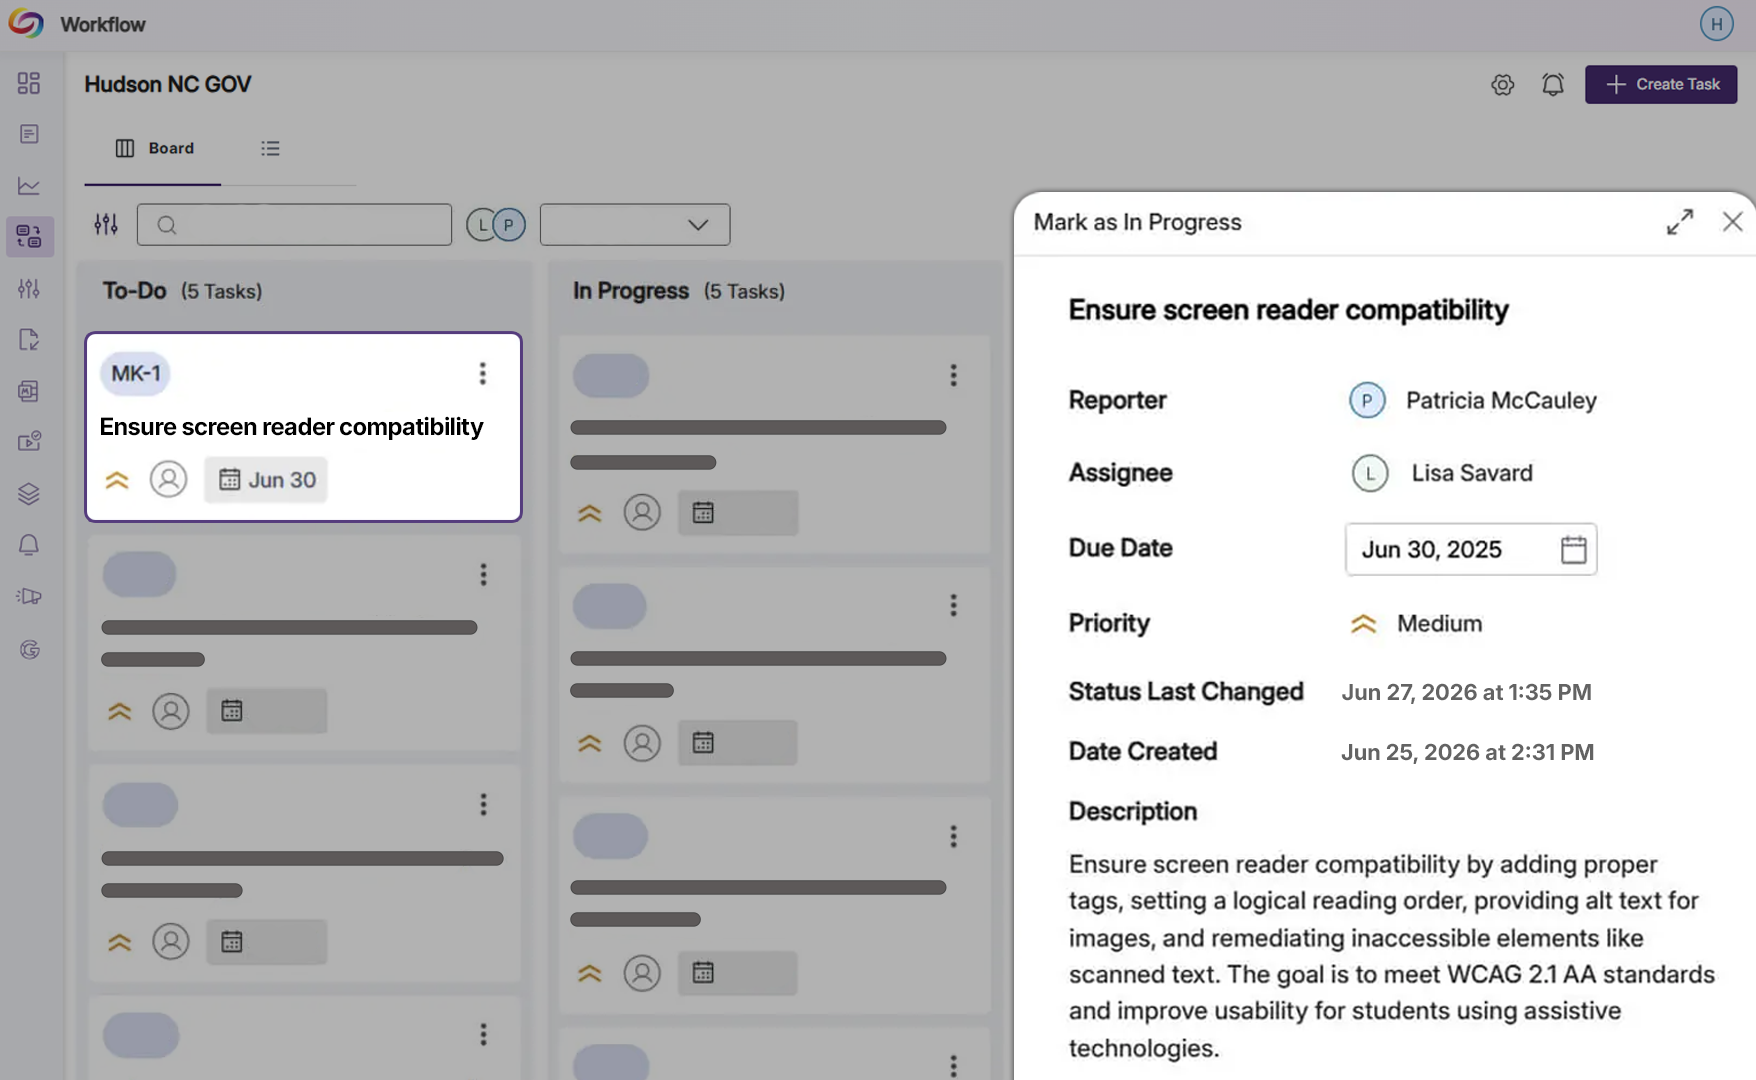
Task: Open the analytics line chart sidebar icon
Action: [29, 186]
